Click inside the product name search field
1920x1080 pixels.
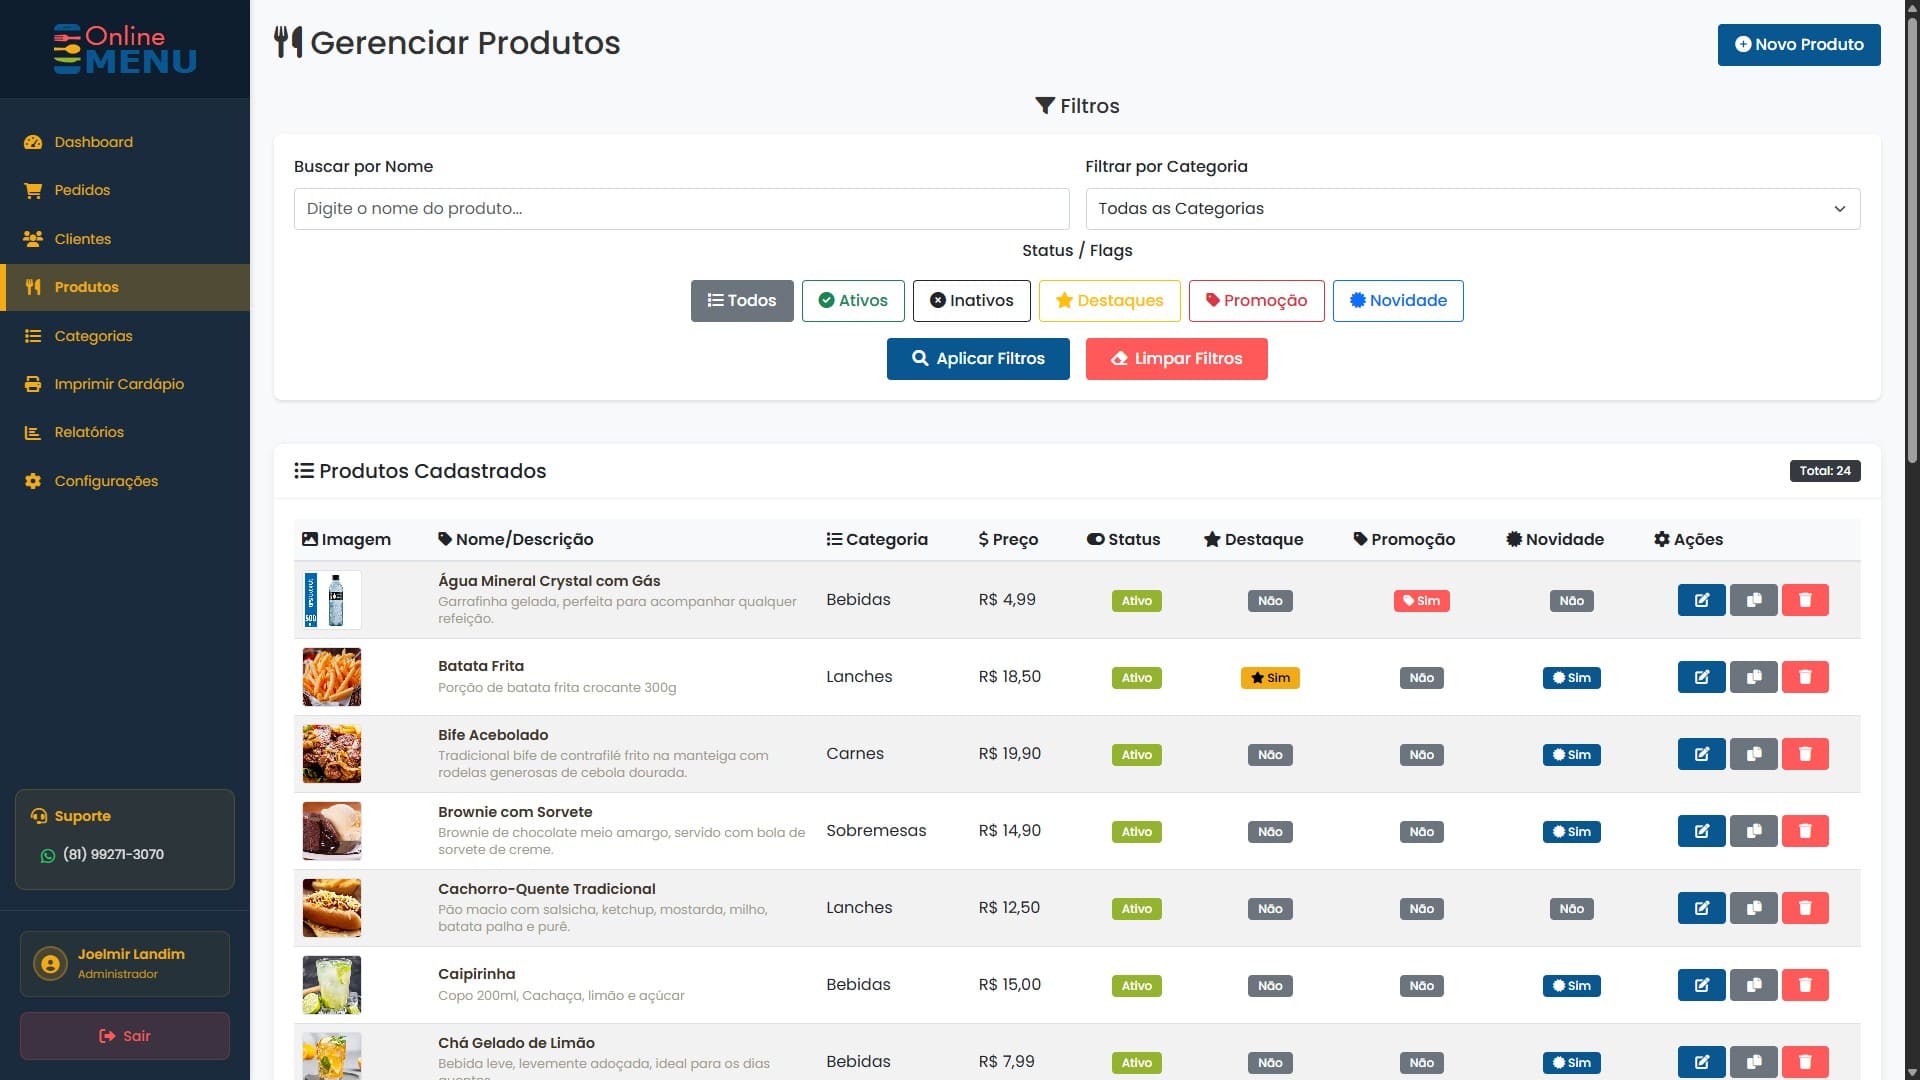pyautogui.click(x=681, y=209)
